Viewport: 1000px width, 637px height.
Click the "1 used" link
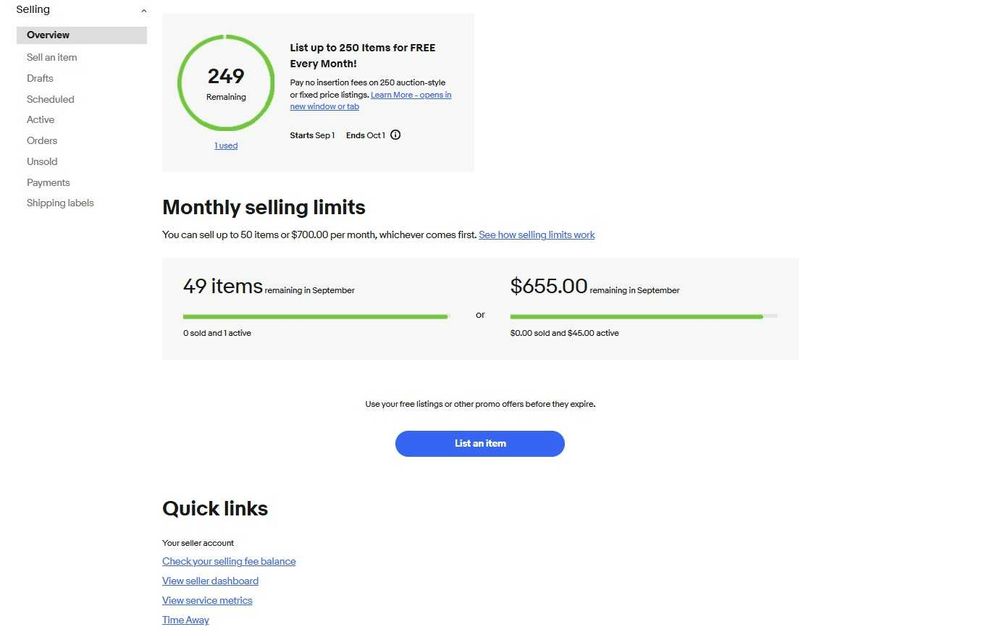click(x=226, y=146)
